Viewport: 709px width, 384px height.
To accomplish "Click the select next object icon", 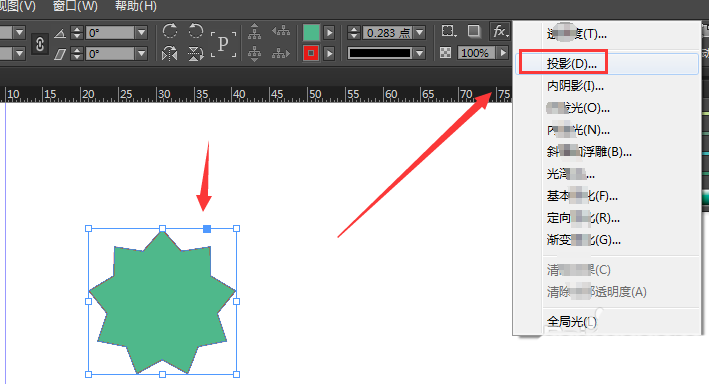I will (x=281, y=53).
